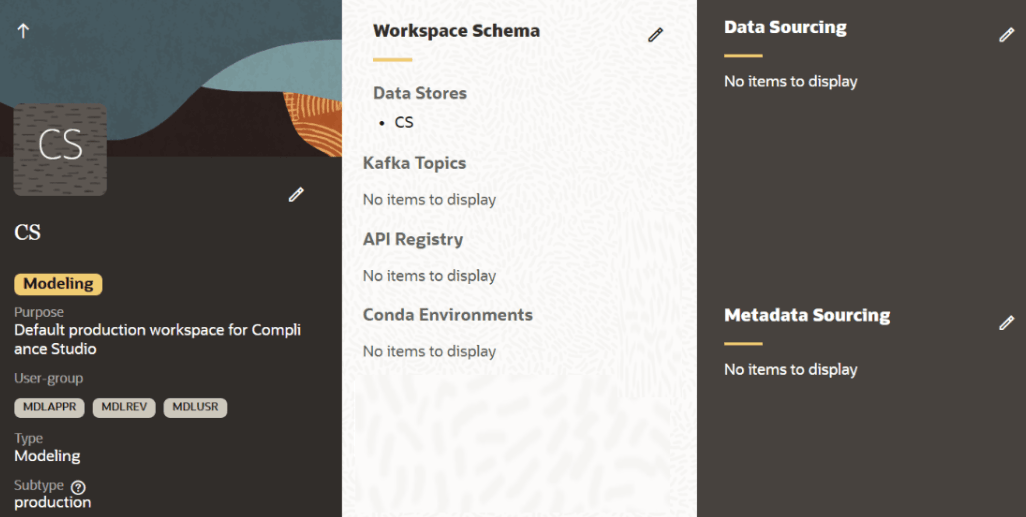Click the Kafka Topics heading
Screen dimensions: 1026x517
point(414,163)
